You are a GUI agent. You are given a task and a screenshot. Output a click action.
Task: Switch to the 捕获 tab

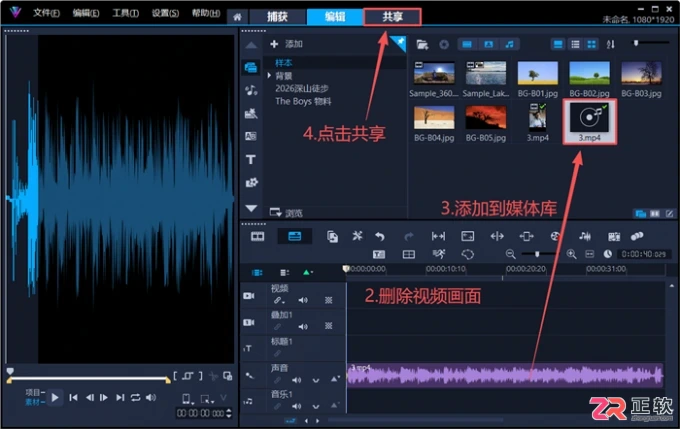[x=277, y=17]
